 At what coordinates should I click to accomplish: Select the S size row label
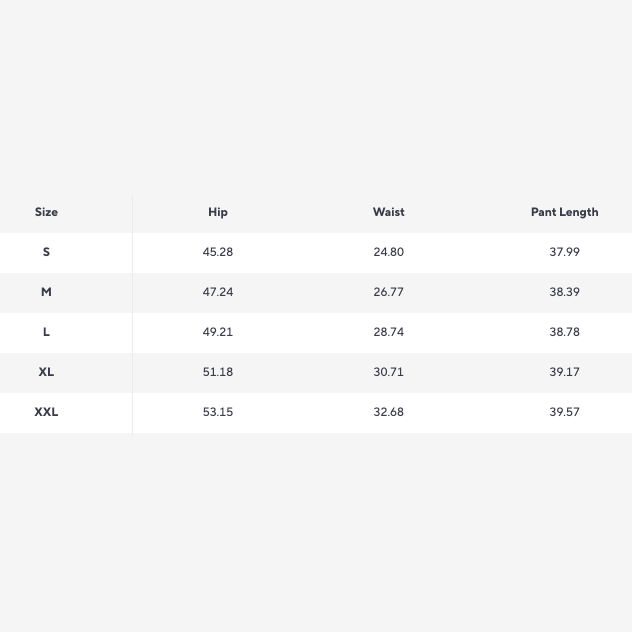coord(46,252)
